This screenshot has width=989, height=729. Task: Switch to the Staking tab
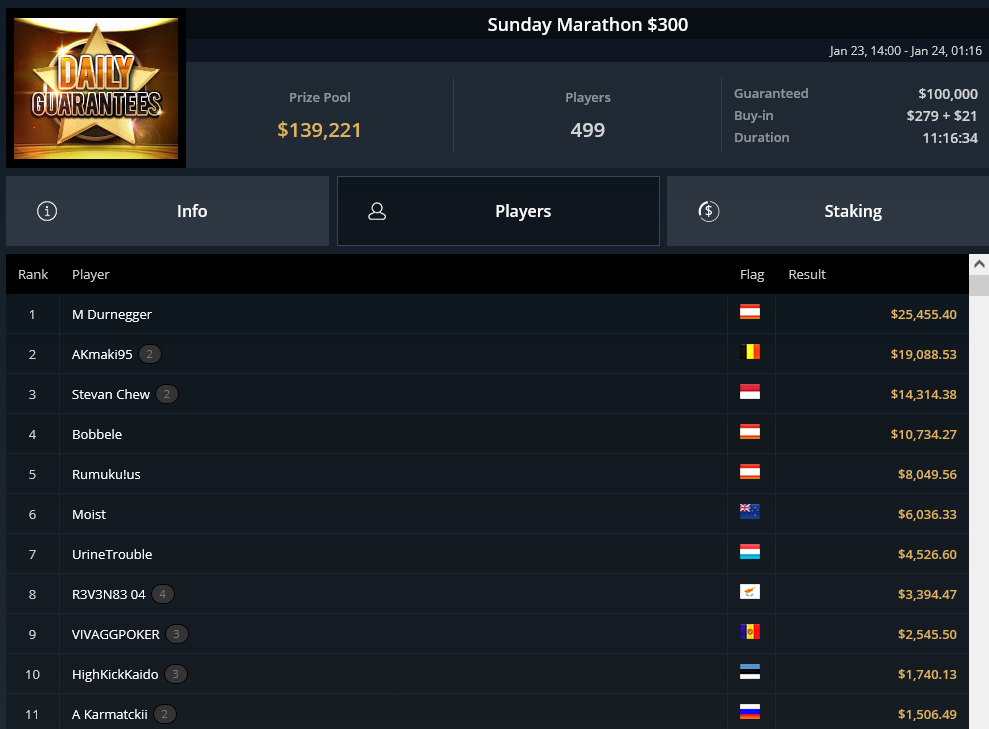(828, 211)
